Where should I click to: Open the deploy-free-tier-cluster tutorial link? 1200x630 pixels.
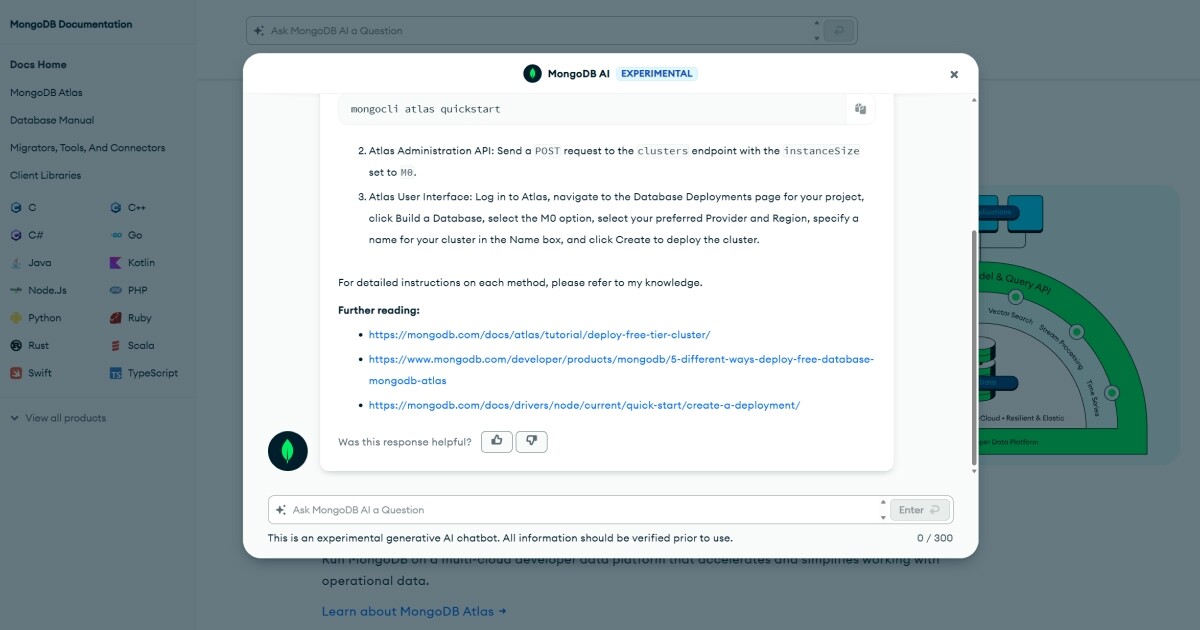click(539, 335)
